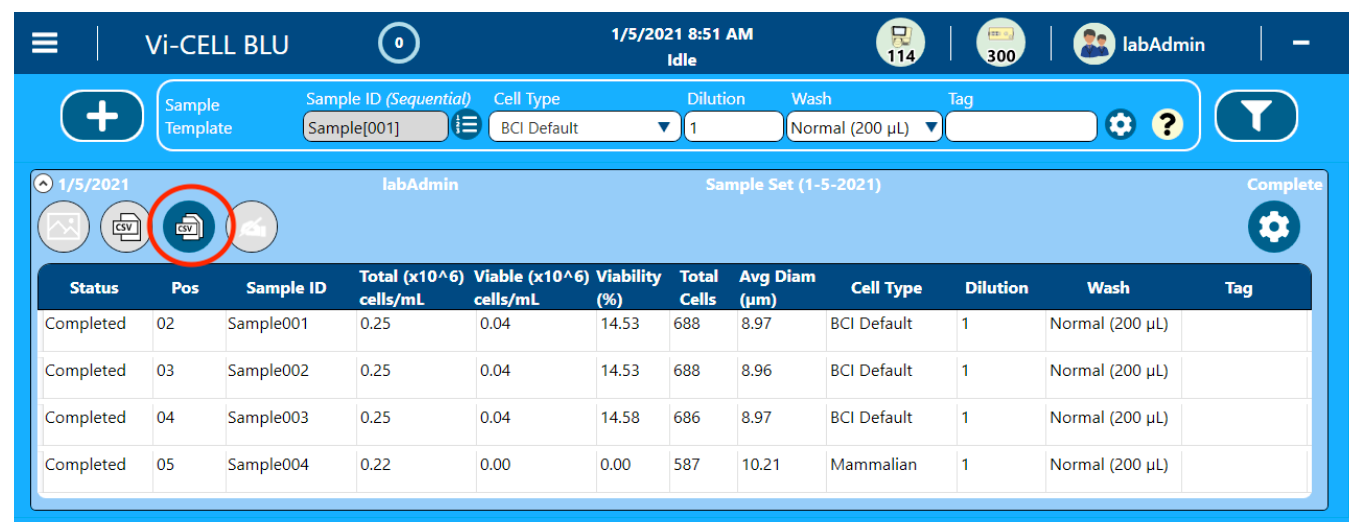This screenshot has width=1362, height=526.
Task: Add a new sample with the plus button
Action: (x=102, y=116)
